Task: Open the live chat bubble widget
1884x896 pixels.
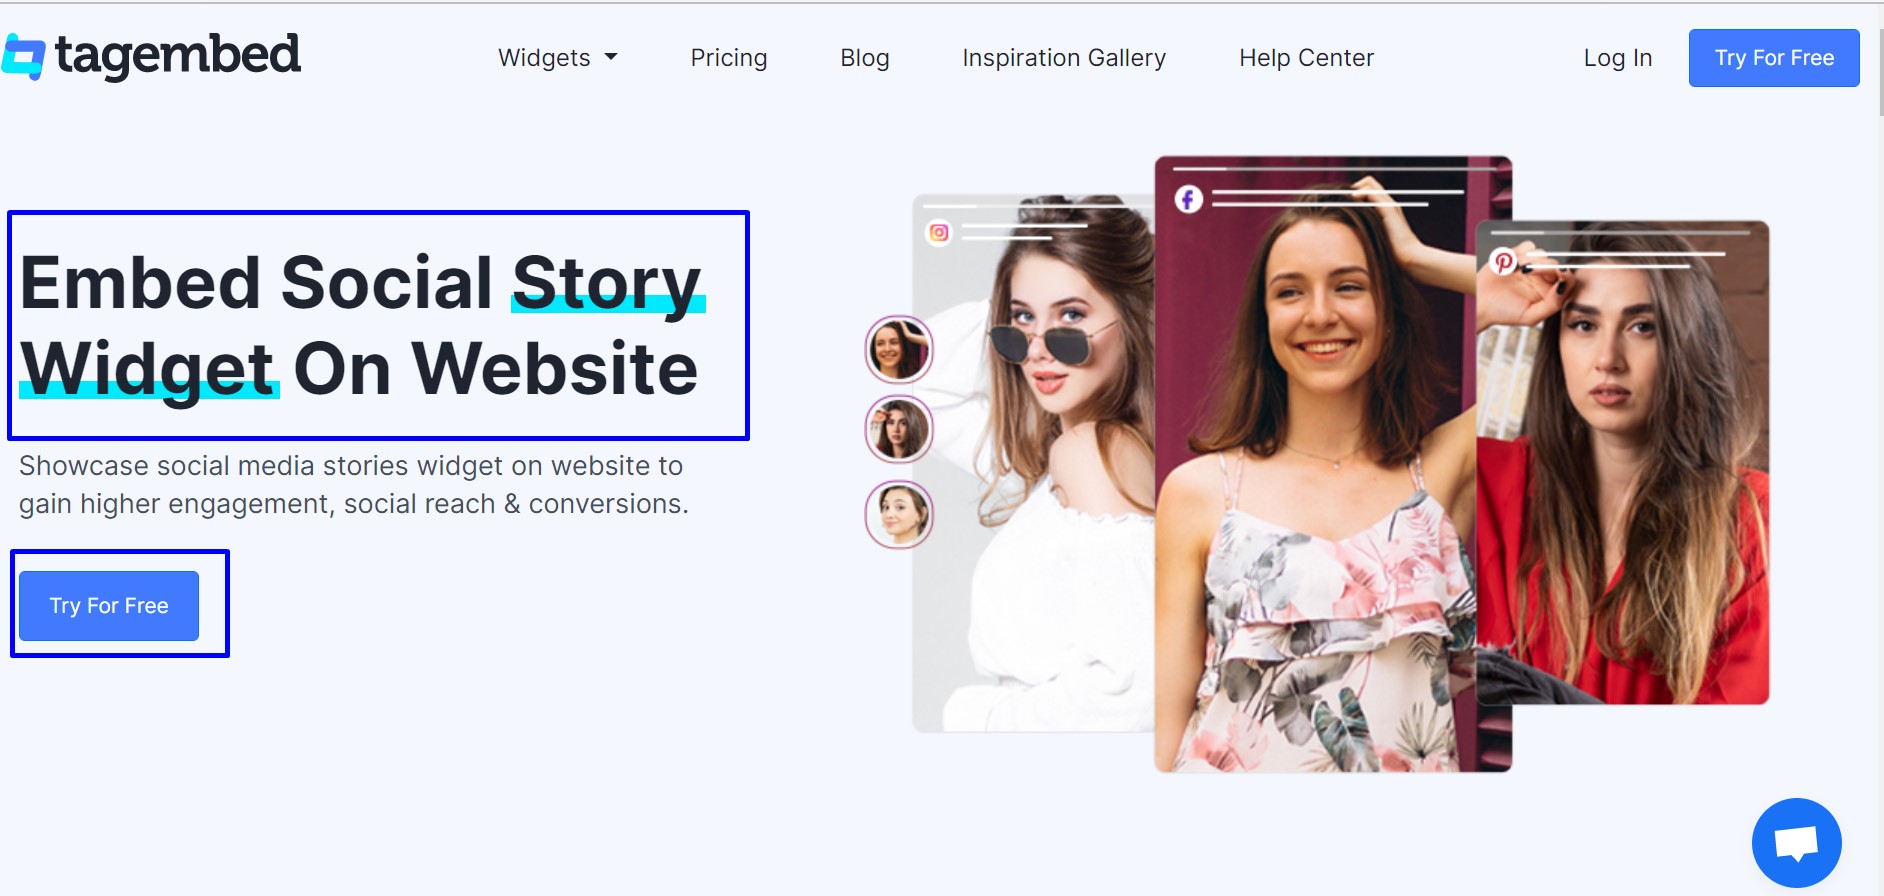Action: [x=1796, y=842]
